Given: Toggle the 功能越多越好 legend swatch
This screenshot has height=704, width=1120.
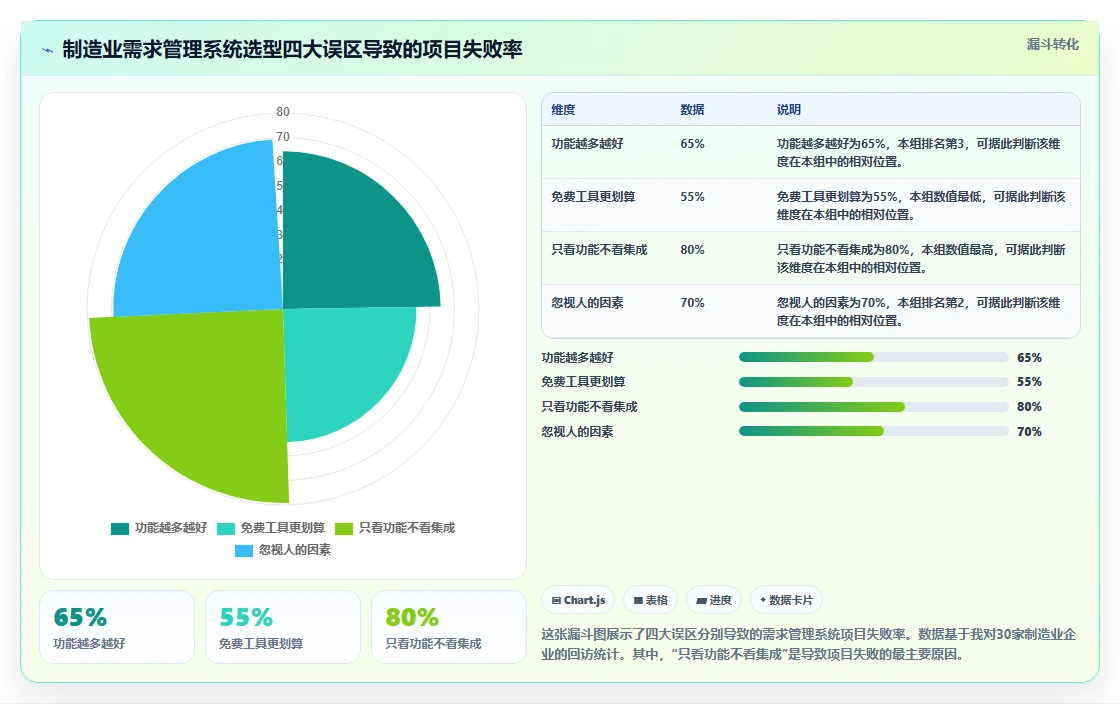Looking at the screenshot, I should (x=120, y=528).
